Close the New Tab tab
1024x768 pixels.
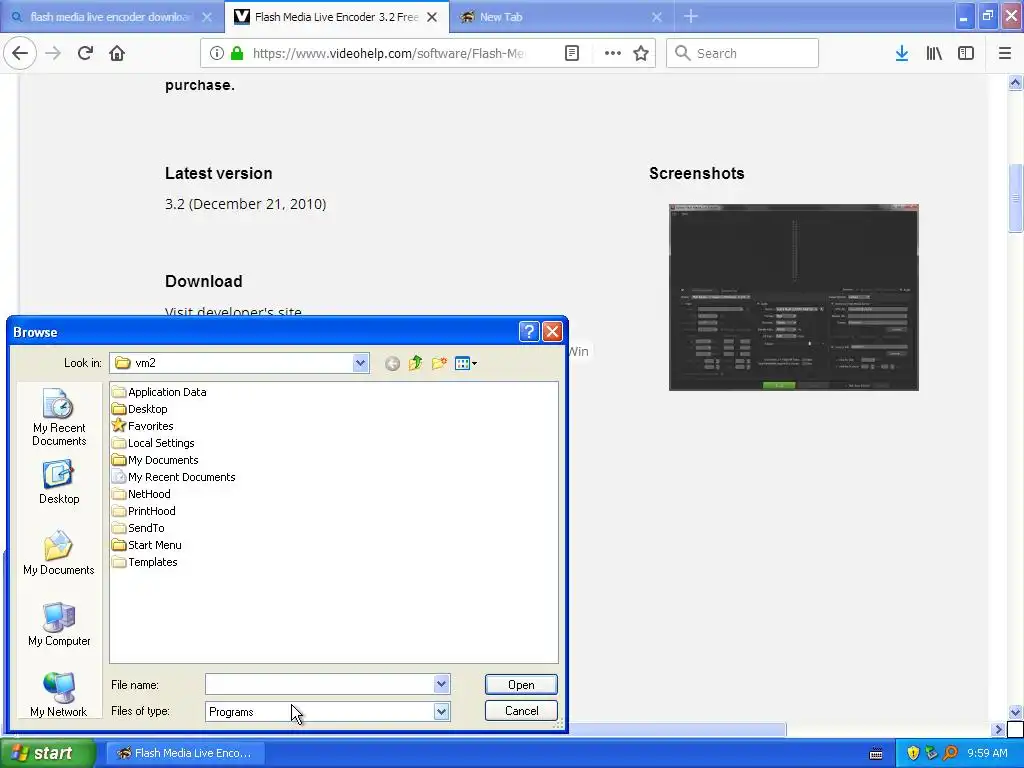(657, 17)
